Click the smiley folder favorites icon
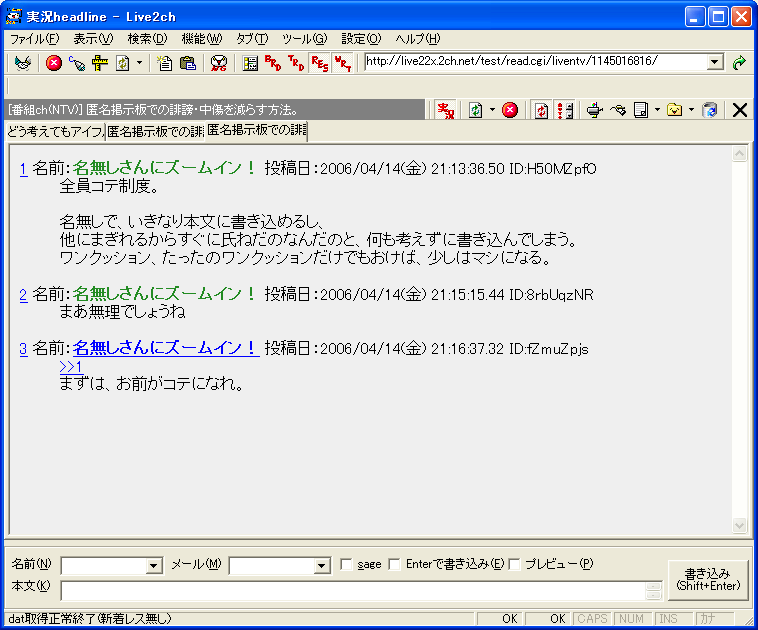Screen dimensions: 758x630 674,110
